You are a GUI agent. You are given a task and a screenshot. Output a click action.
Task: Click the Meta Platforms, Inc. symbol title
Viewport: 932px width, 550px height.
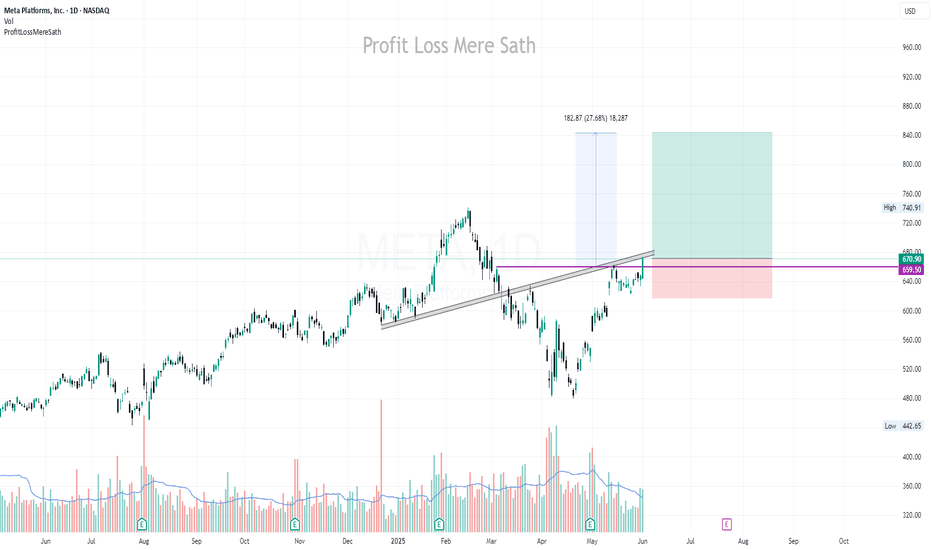point(56,11)
